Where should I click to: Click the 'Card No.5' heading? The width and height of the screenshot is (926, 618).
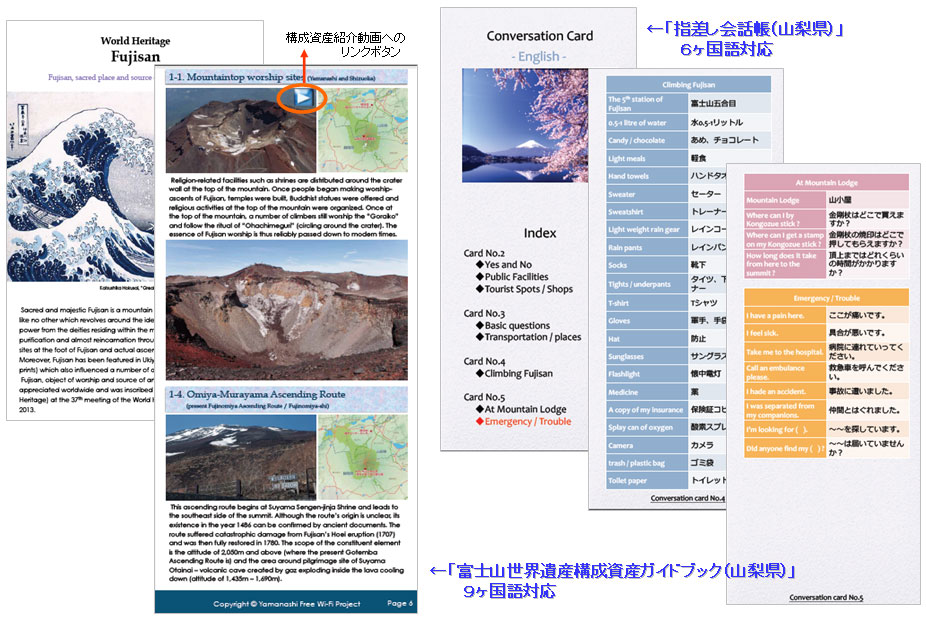click(484, 397)
